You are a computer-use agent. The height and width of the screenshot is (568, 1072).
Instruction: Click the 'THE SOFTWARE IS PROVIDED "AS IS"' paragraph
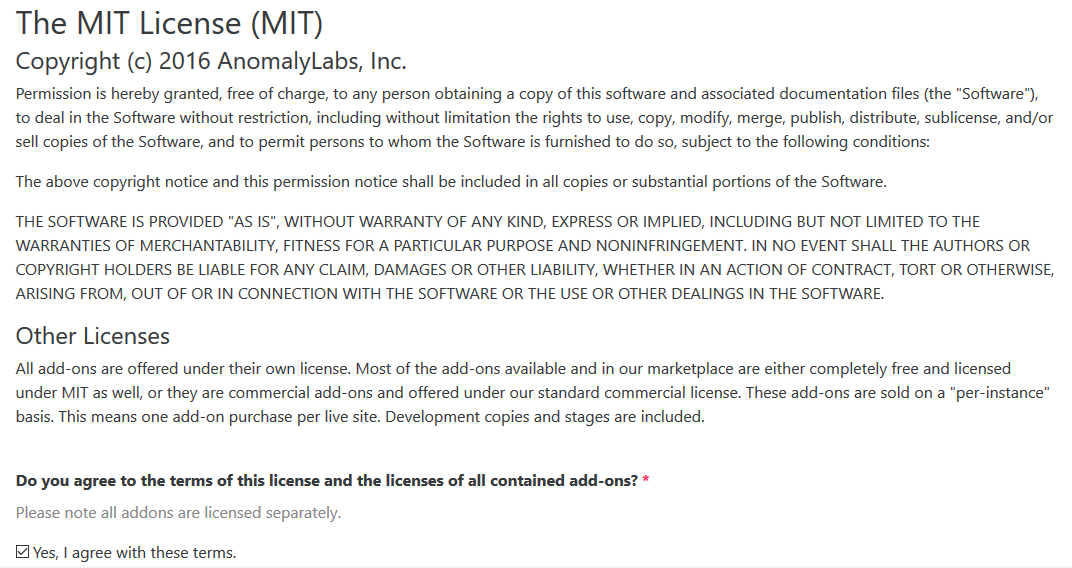coord(535,258)
